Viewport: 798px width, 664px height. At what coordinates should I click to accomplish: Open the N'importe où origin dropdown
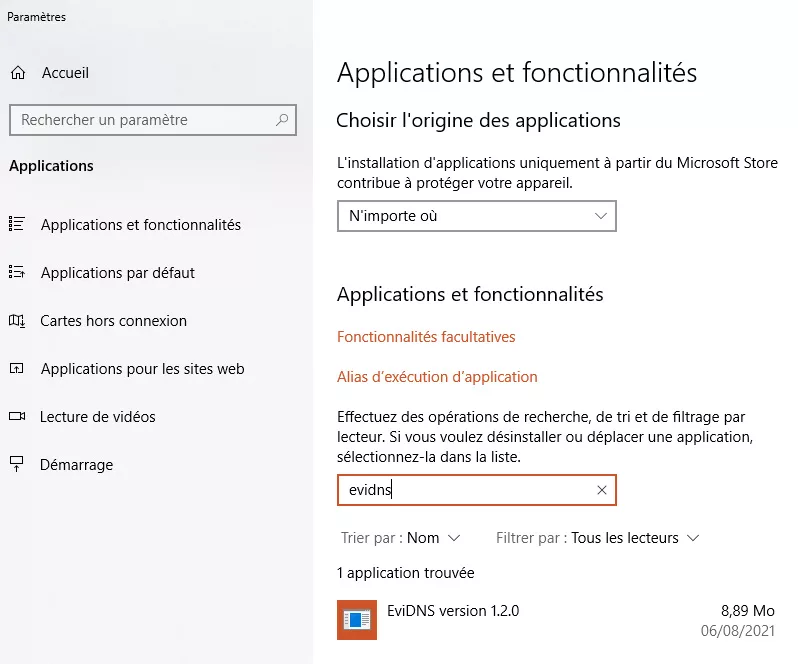476,216
